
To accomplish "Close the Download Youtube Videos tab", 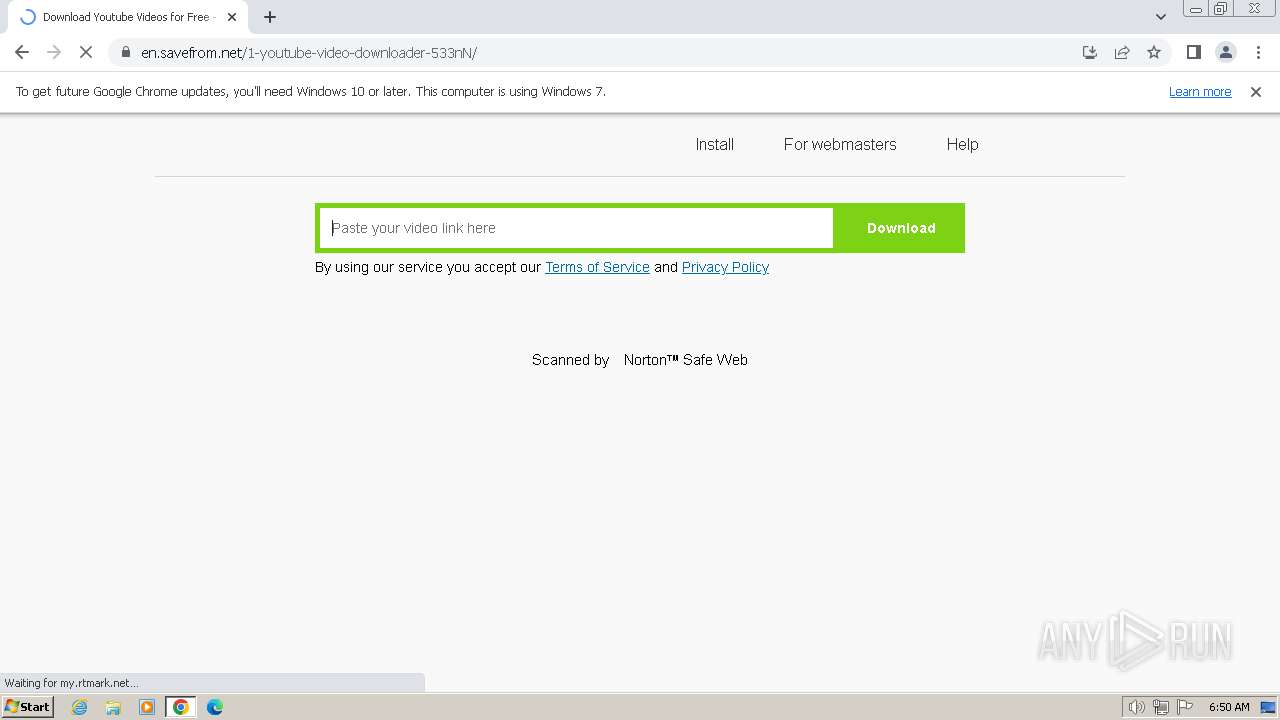I will coord(232,17).
